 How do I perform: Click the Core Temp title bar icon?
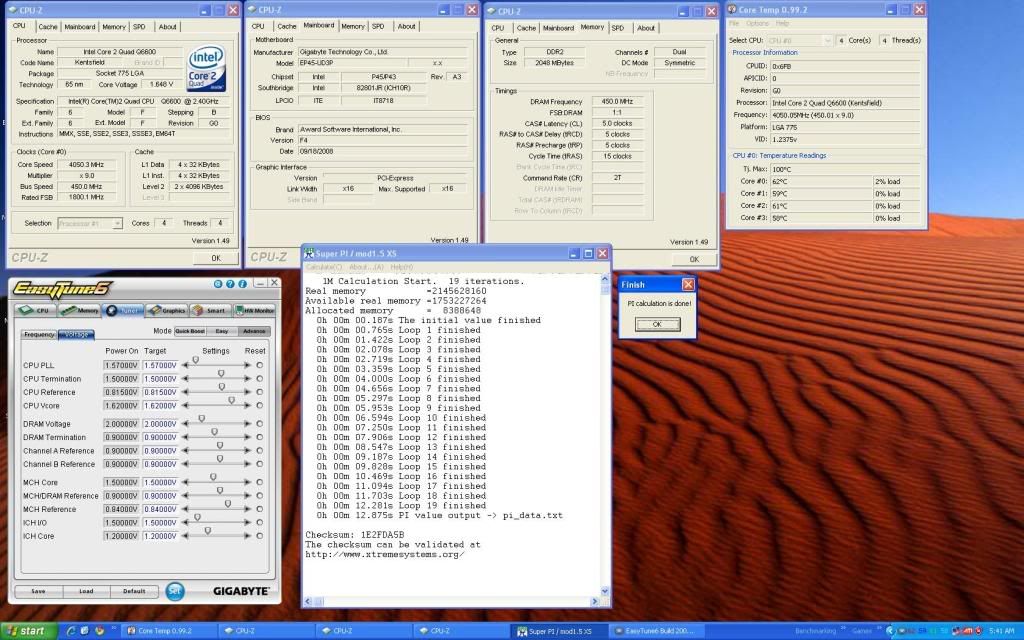732,10
